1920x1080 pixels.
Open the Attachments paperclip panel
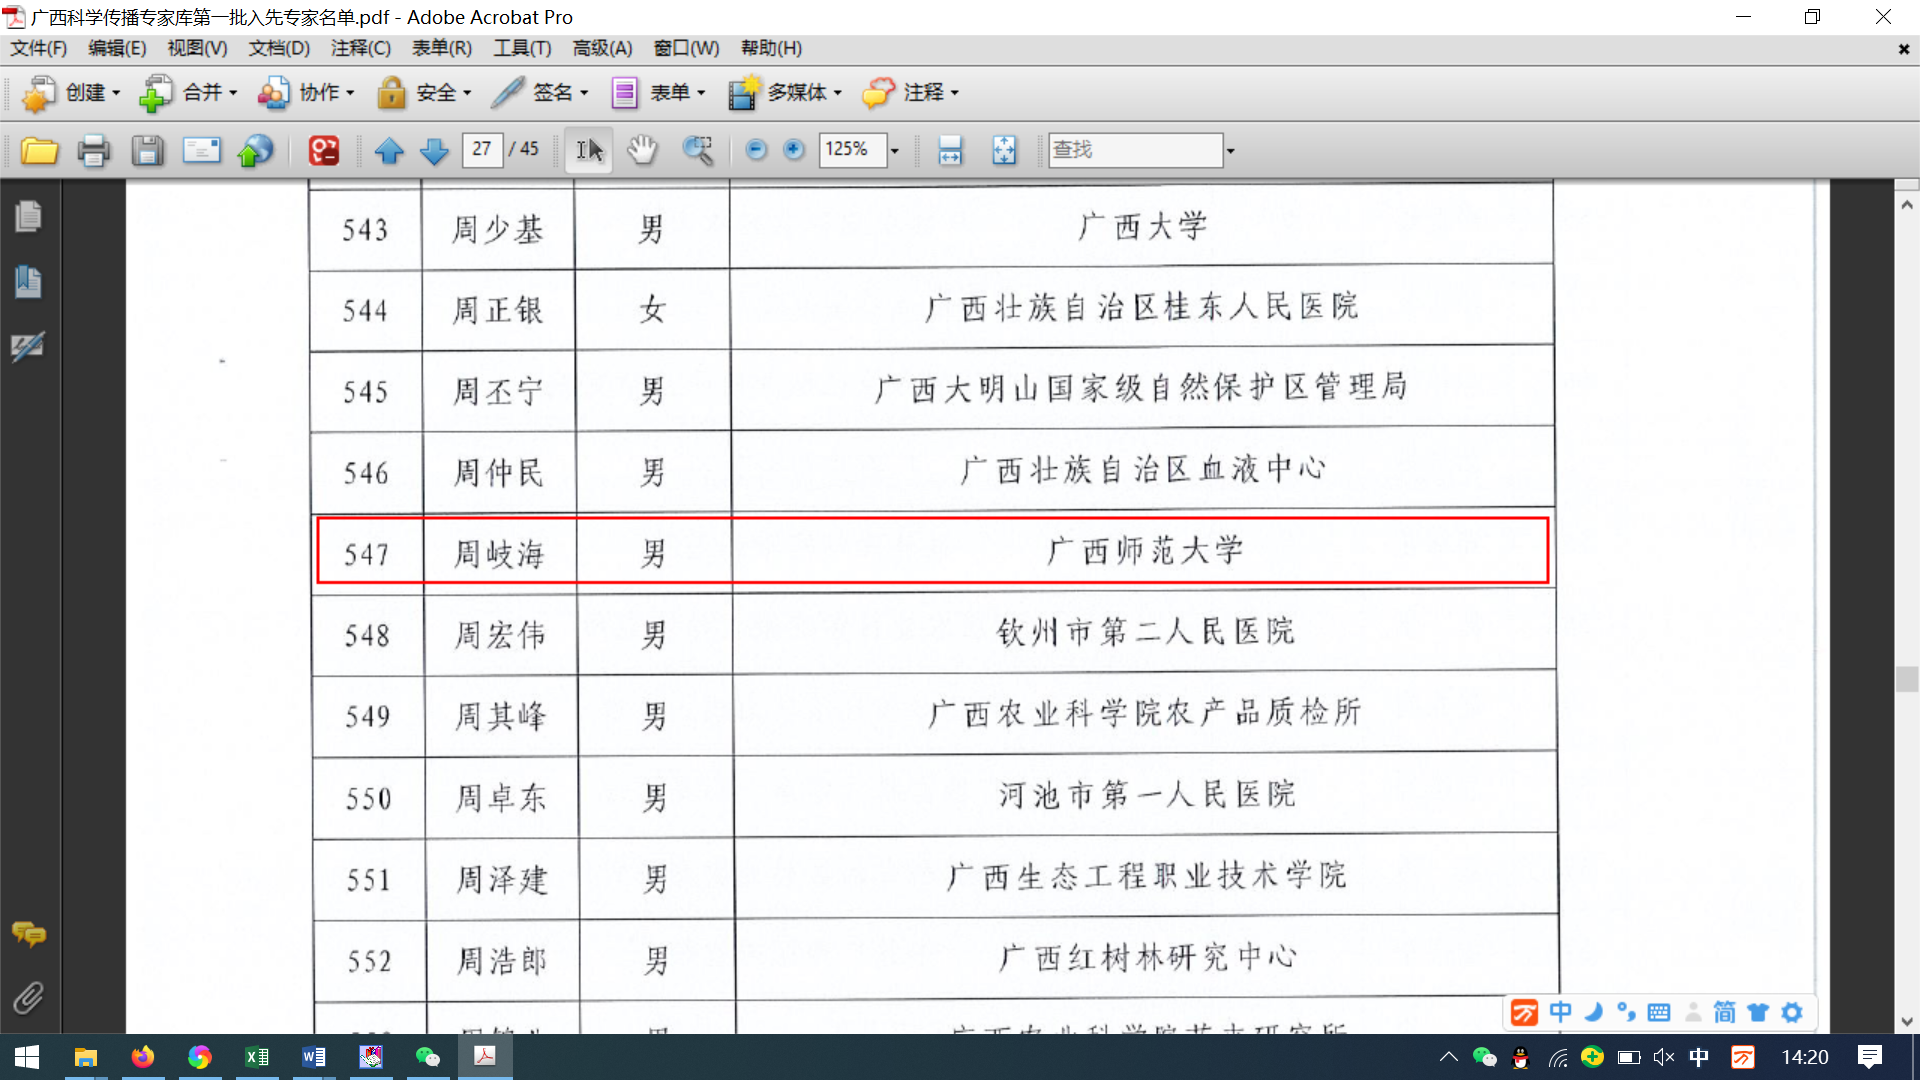(28, 997)
